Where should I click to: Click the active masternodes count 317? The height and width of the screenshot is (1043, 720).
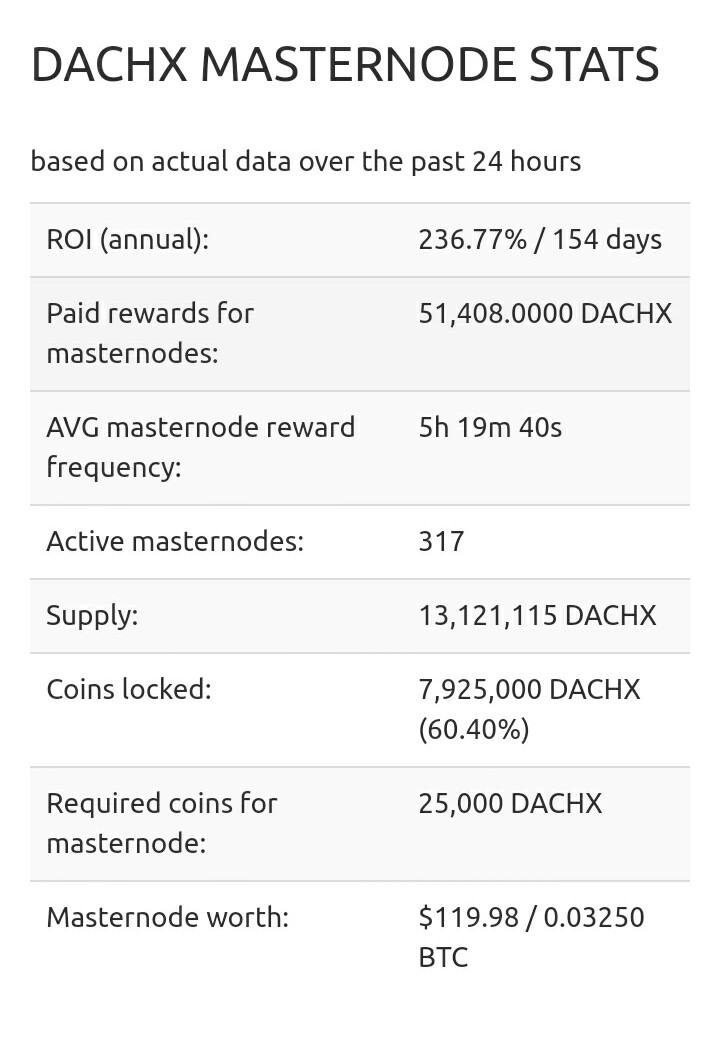[x=441, y=542]
